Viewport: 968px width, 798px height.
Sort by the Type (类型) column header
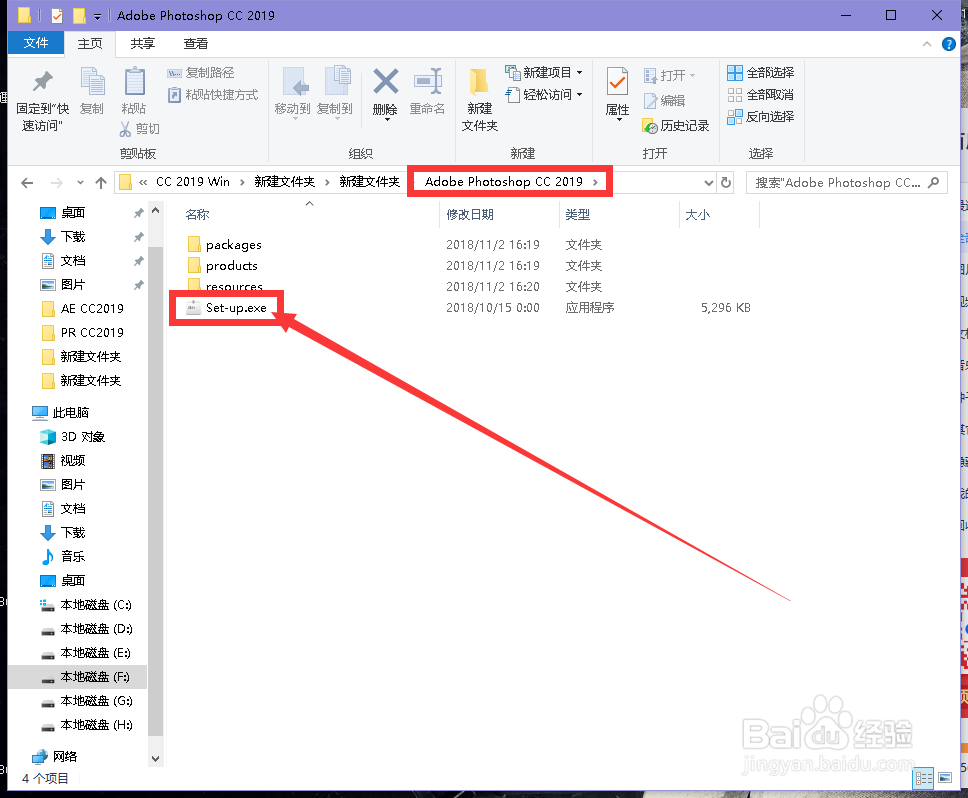coord(578,215)
